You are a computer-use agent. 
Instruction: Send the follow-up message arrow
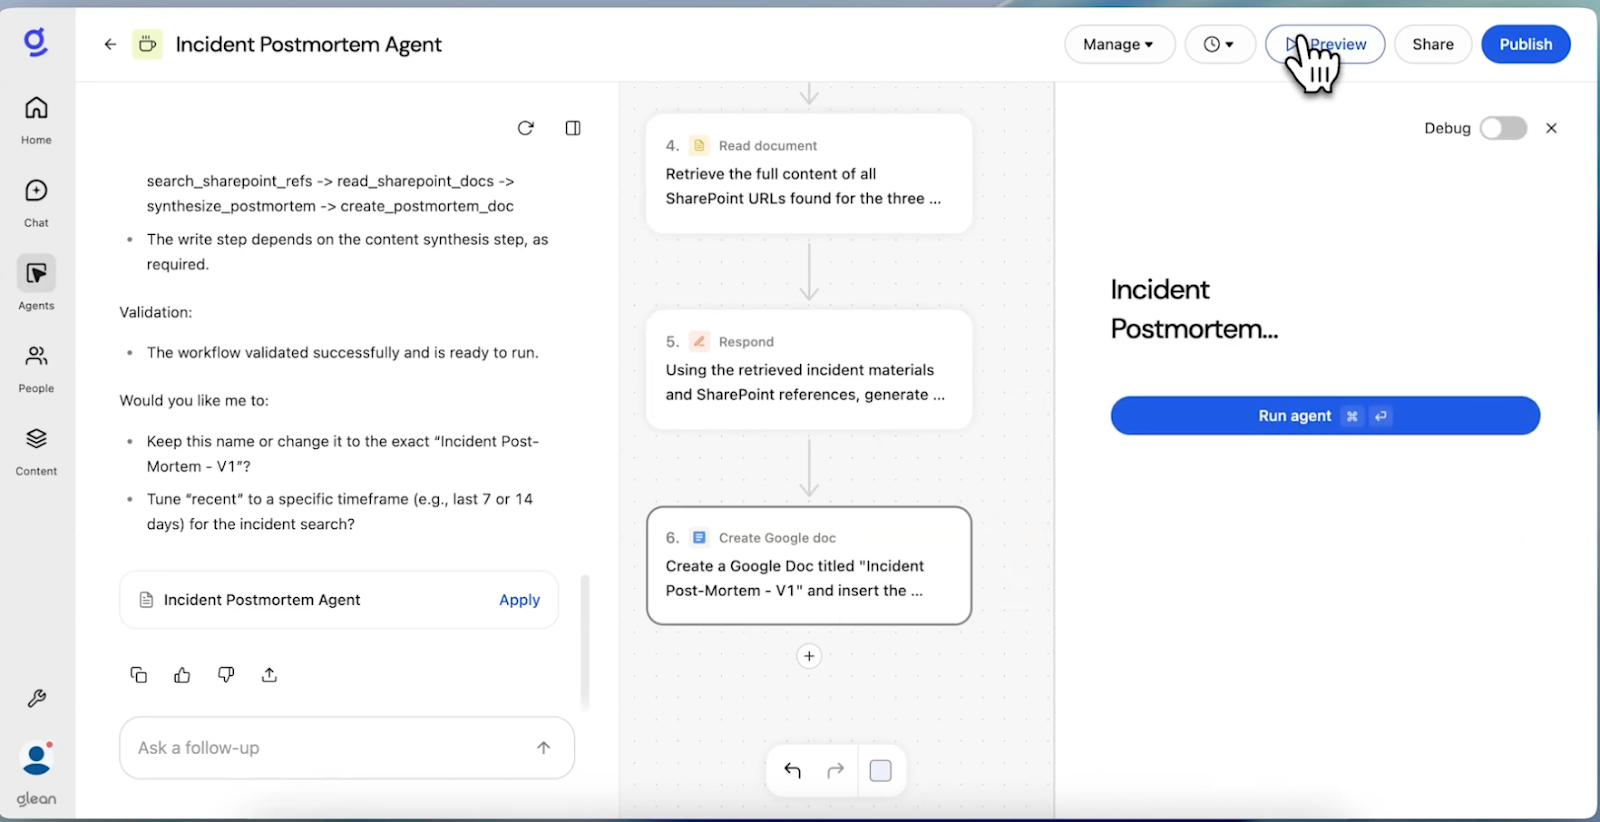[544, 747]
